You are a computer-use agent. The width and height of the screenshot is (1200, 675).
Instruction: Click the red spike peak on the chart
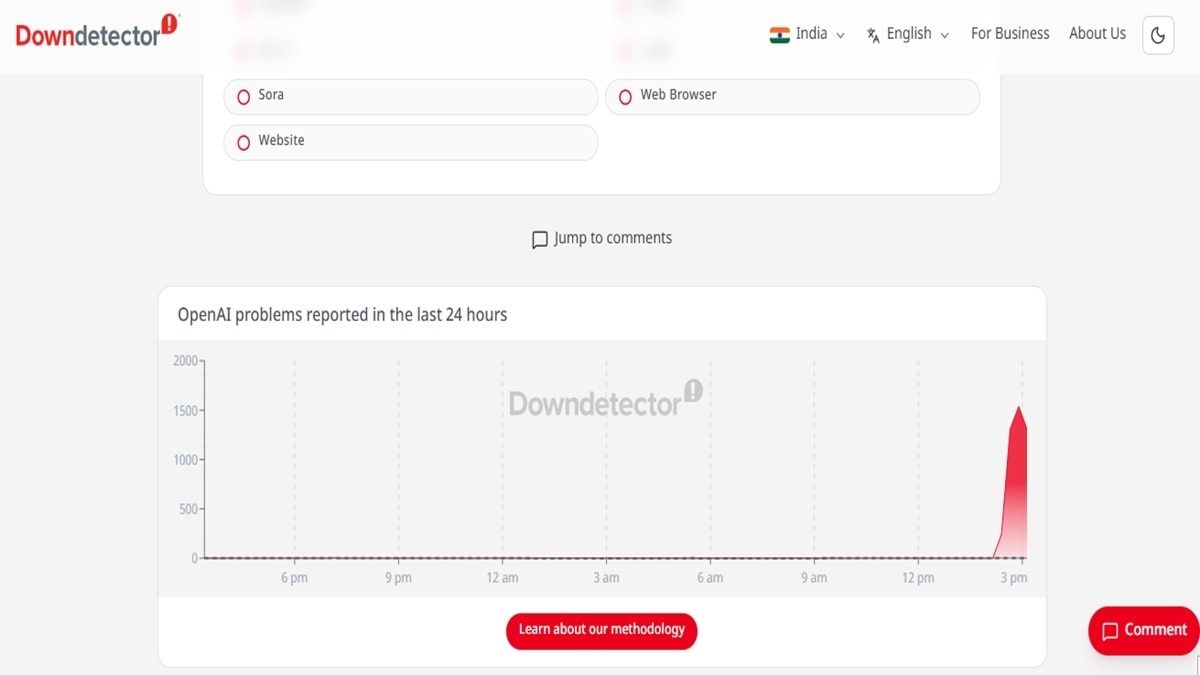click(x=1018, y=407)
